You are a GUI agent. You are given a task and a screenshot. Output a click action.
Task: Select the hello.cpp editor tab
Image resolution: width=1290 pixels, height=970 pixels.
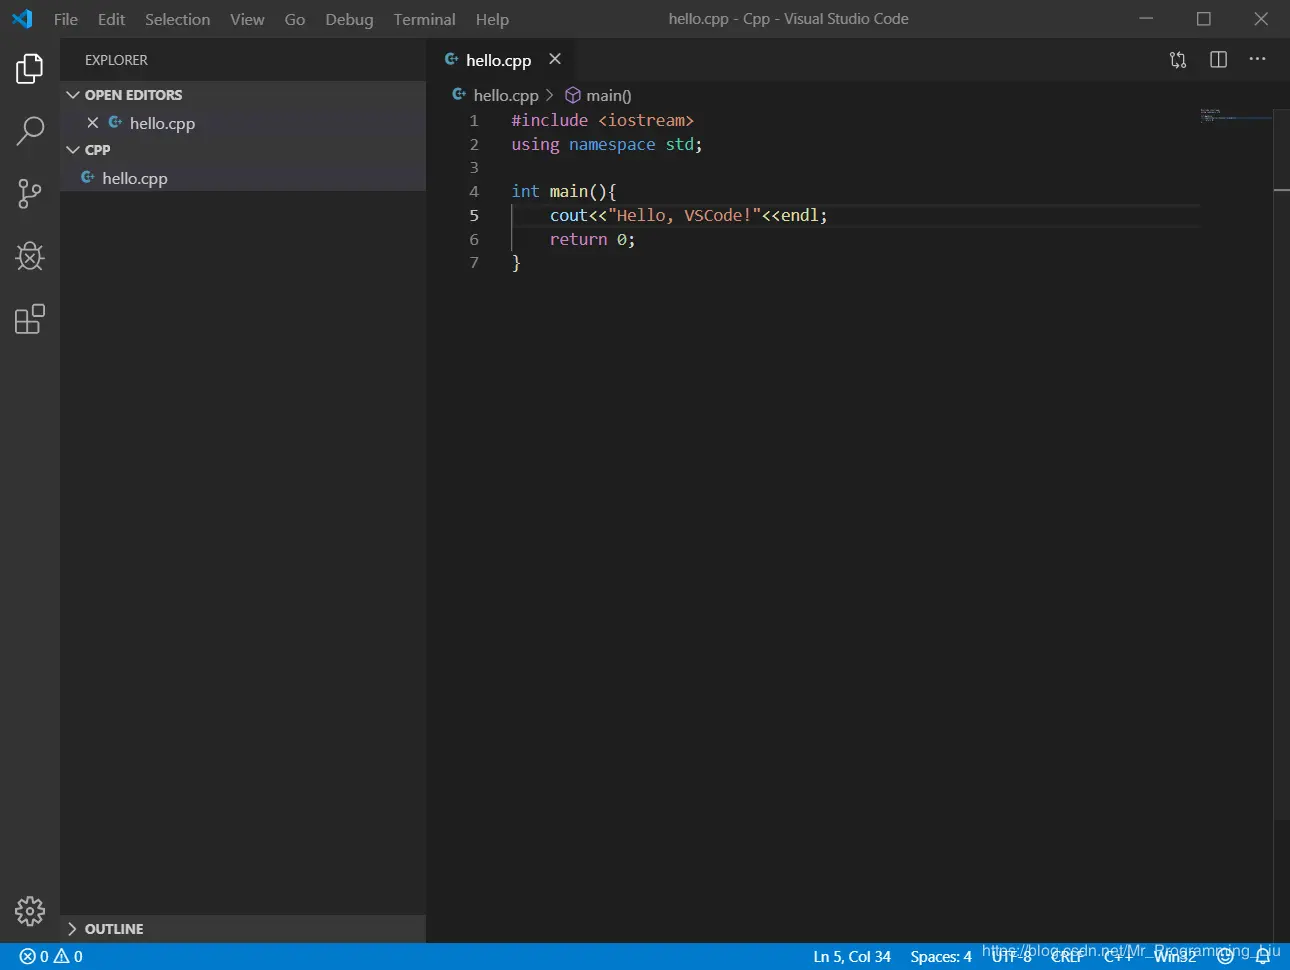click(x=500, y=60)
